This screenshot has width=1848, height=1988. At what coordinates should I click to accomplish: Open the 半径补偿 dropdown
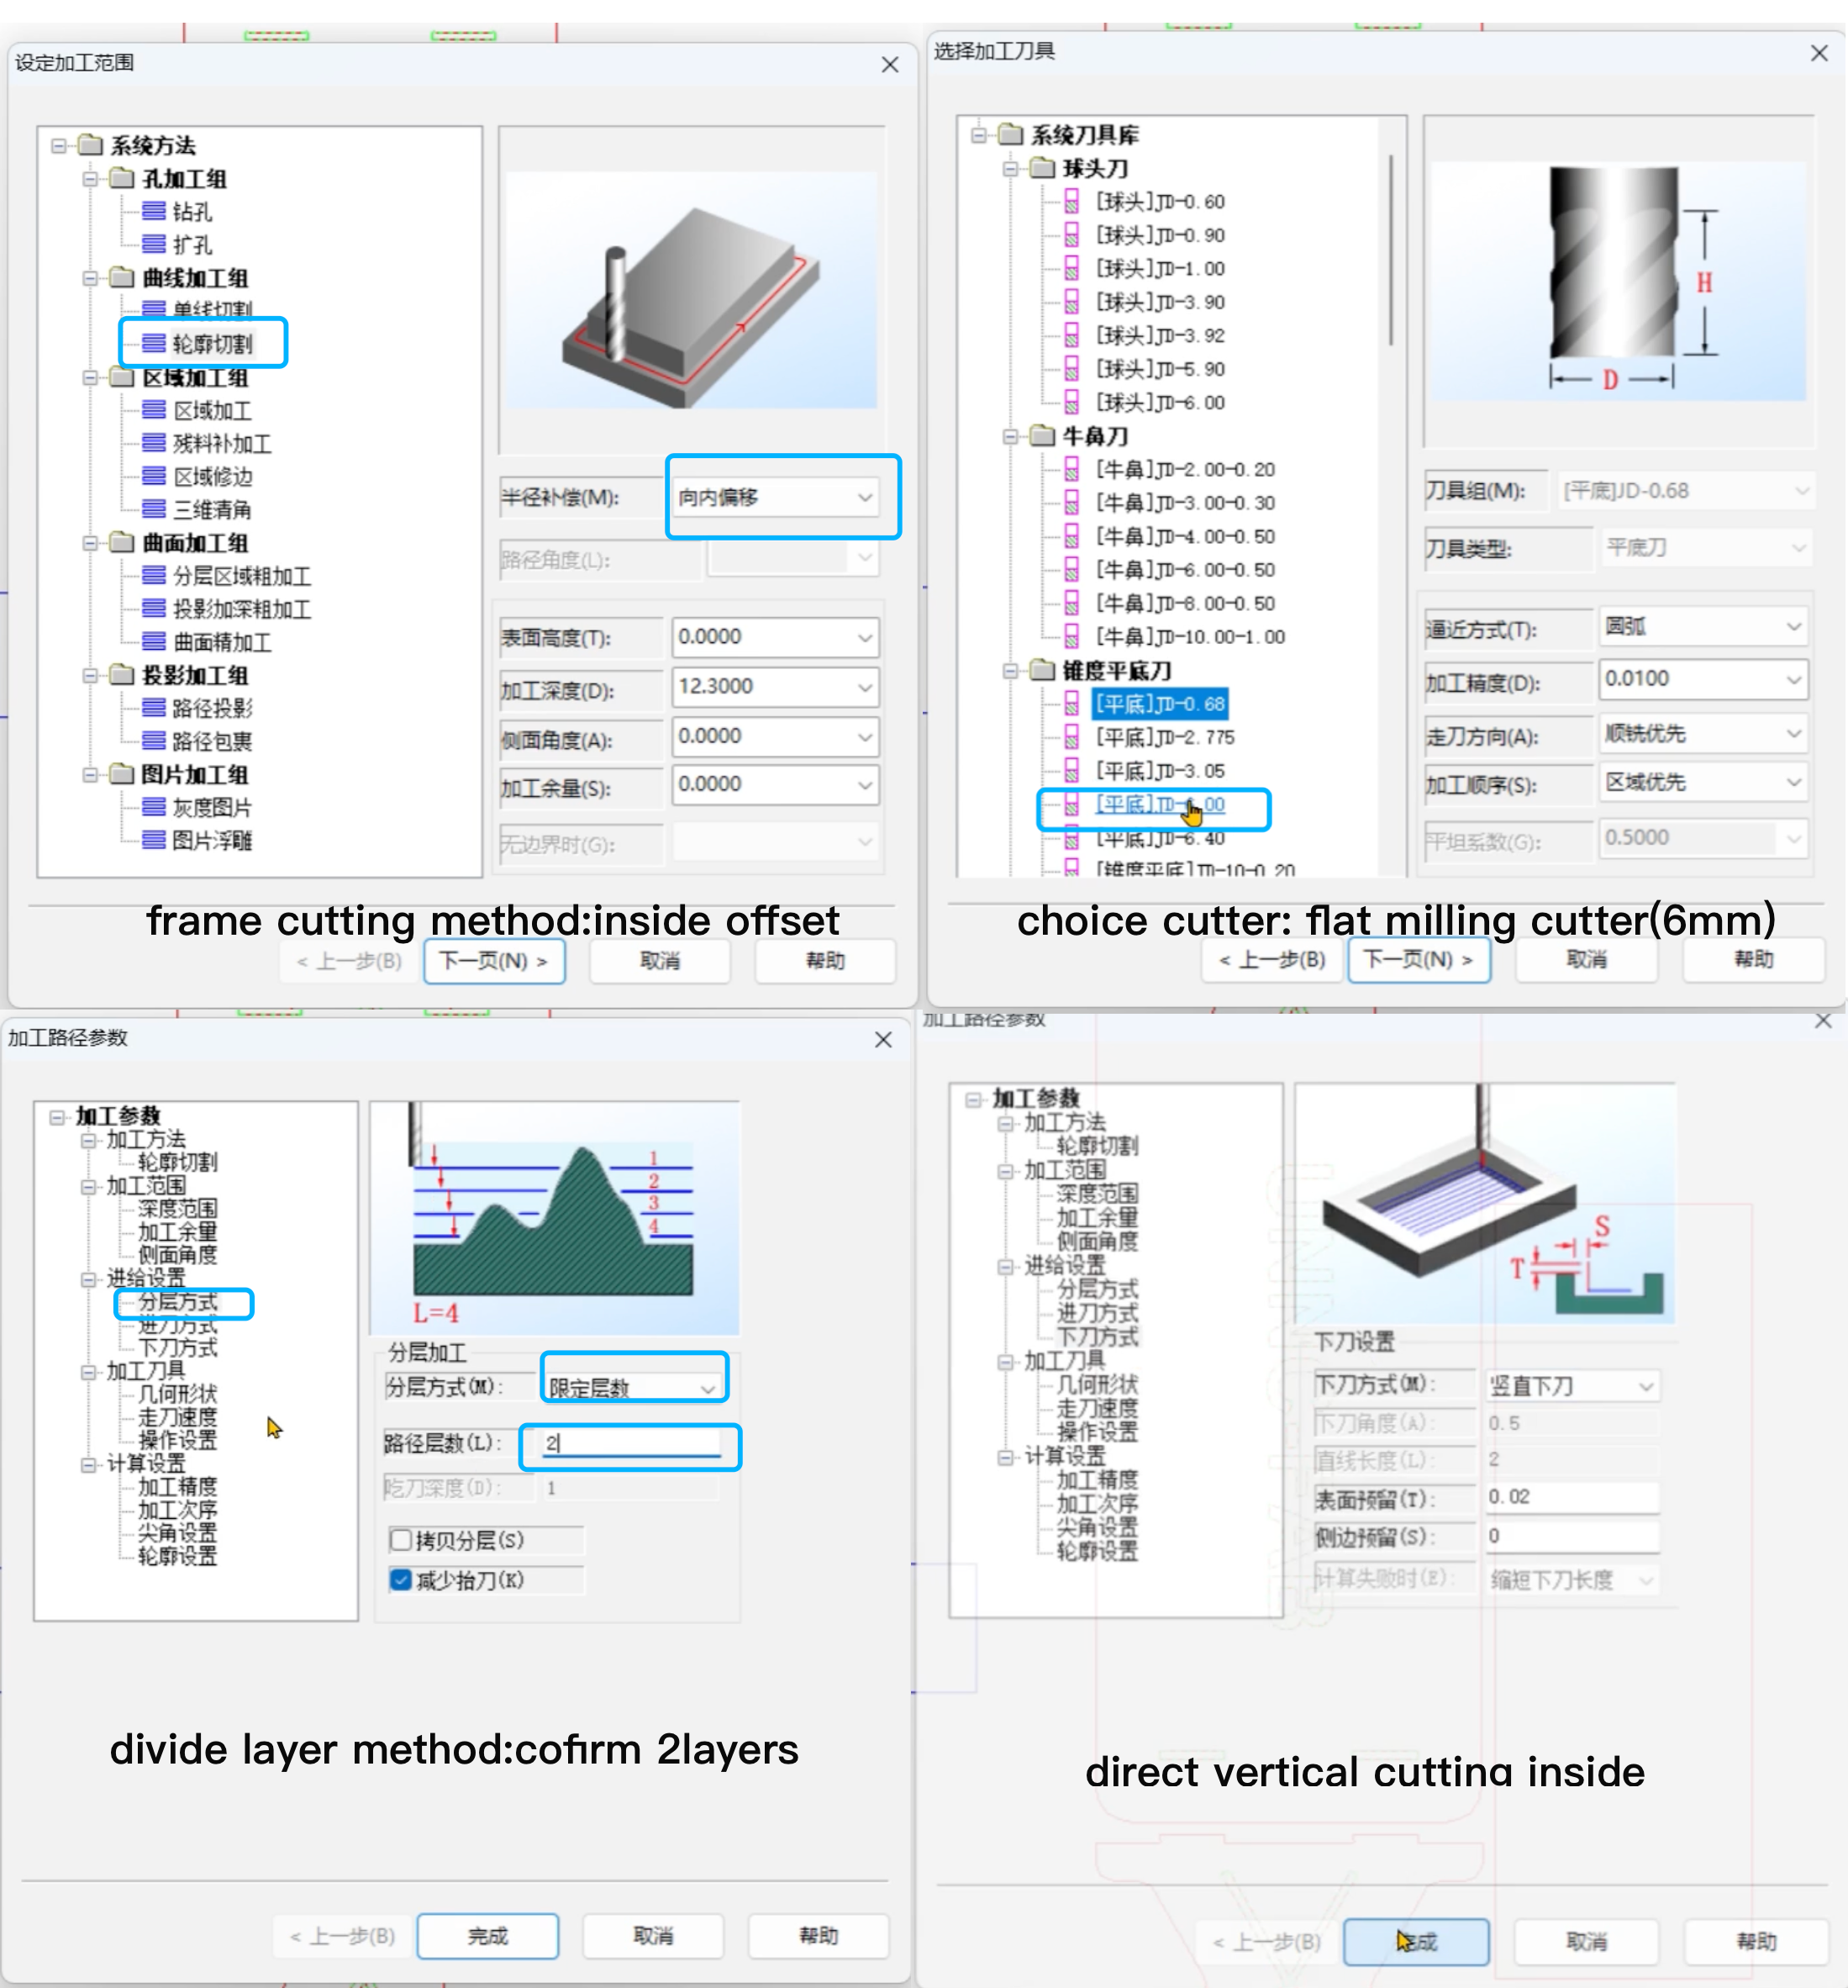[775, 497]
